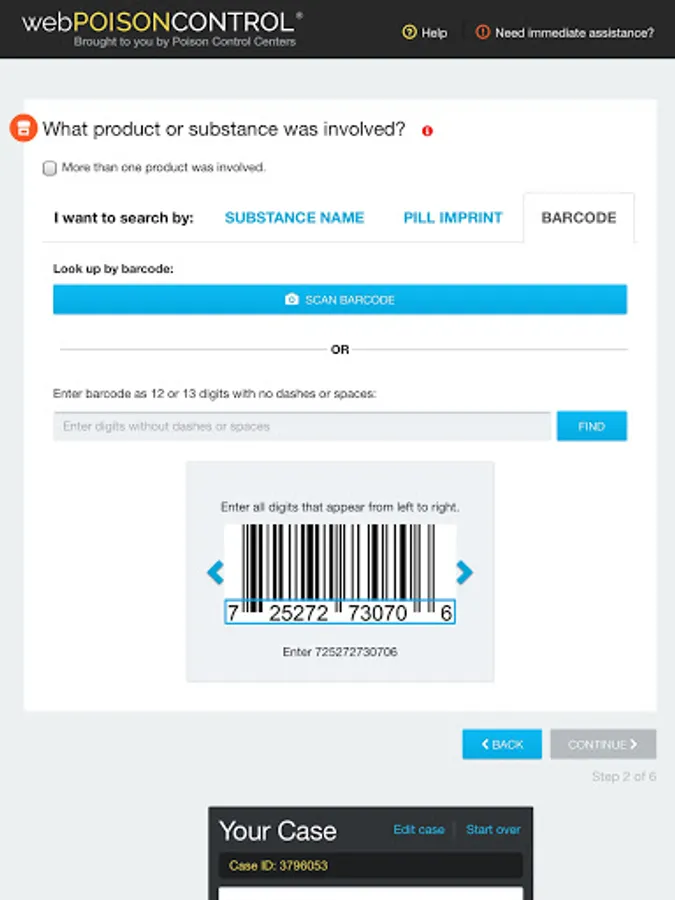Click the orange product icon before the question
Image resolution: width=675 pixels, height=900 pixels.
23,129
